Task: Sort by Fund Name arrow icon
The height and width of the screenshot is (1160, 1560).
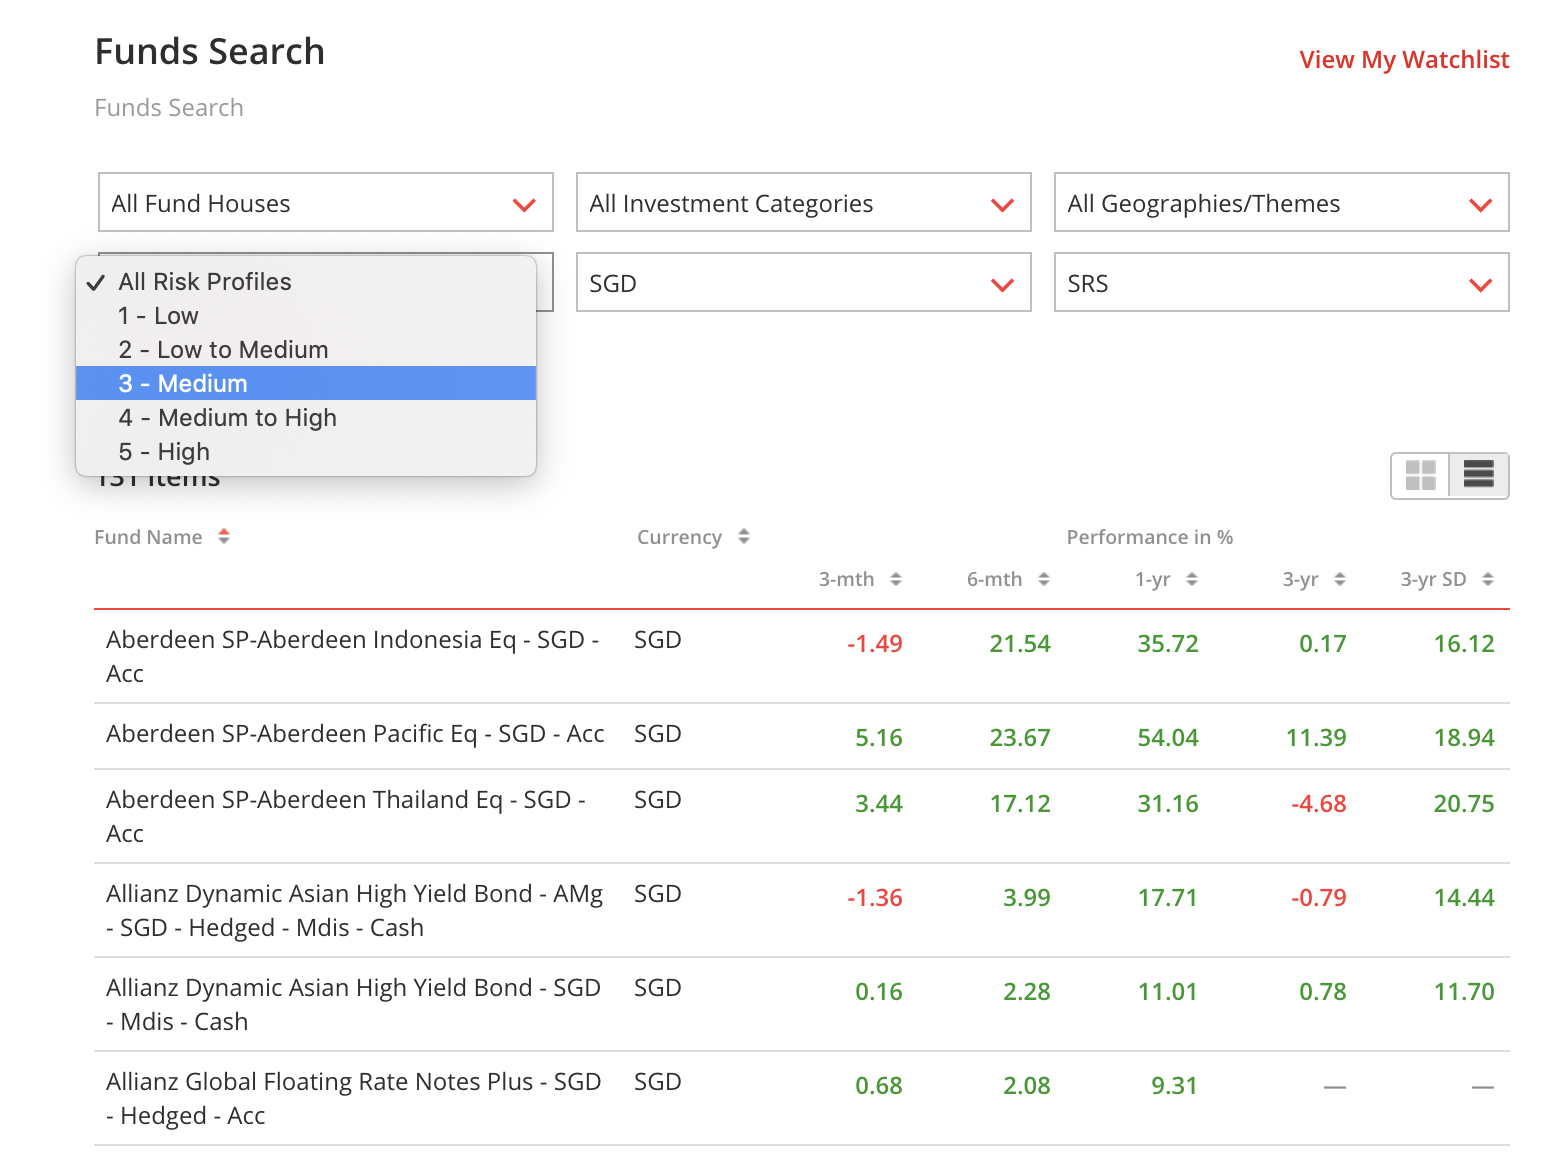Action: pos(224,537)
